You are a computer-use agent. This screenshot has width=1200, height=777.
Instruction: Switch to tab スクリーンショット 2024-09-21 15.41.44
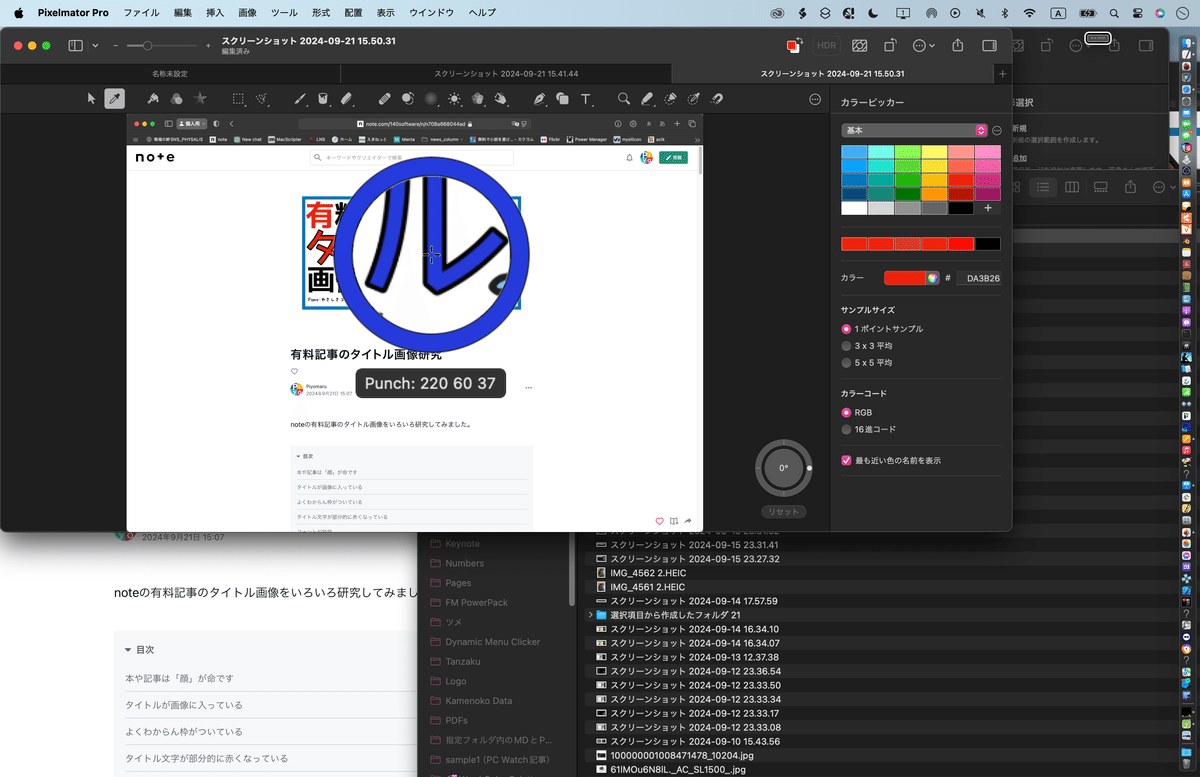click(x=506, y=74)
